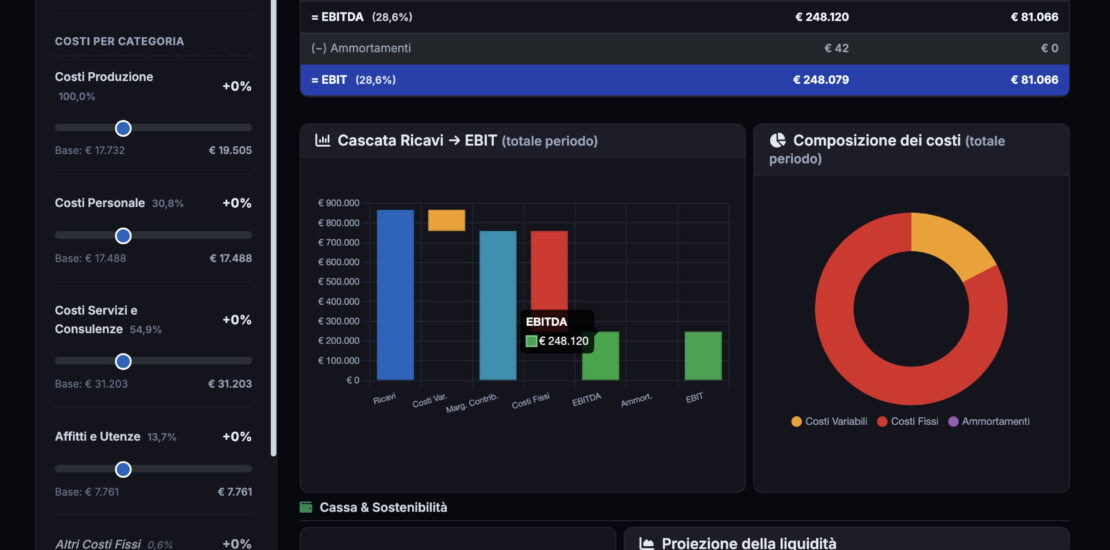Select the = EBITDA (28,6%) table row label
1110x550 pixels.
[x=362, y=17]
